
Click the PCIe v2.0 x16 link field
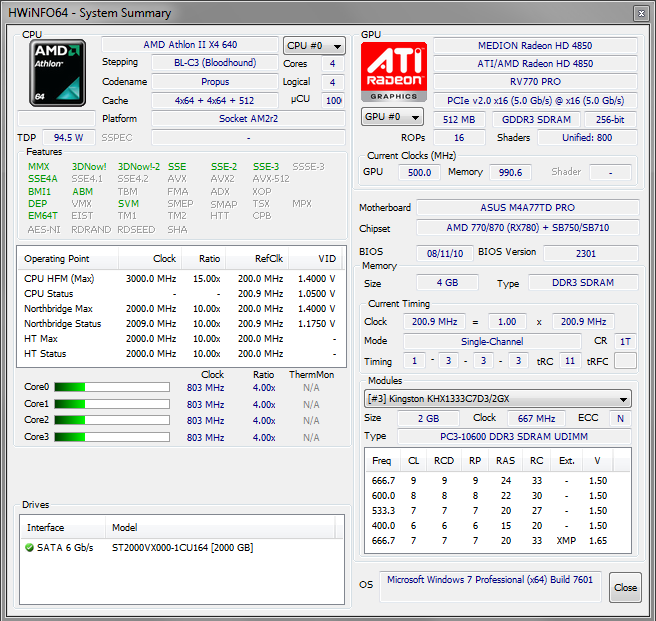tap(535, 101)
